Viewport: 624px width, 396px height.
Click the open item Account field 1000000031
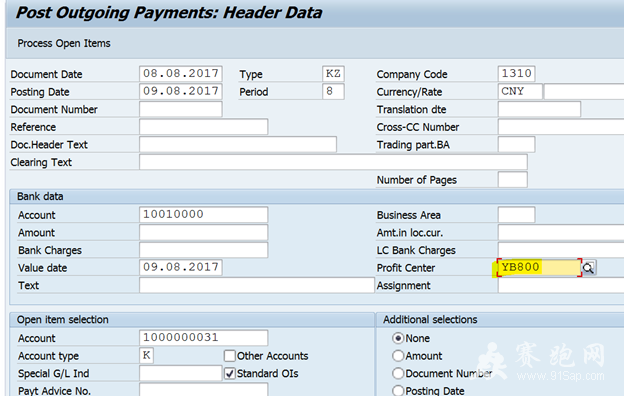pyautogui.click(x=204, y=338)
